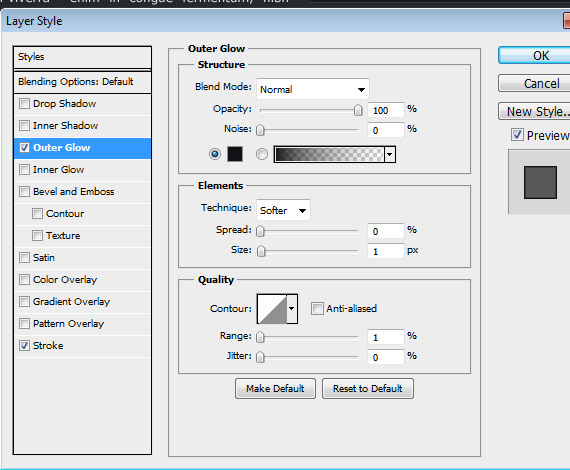The image size is (570, 470).
Task: Enable the Satin checkbox
Action: (x=24, y=258)
